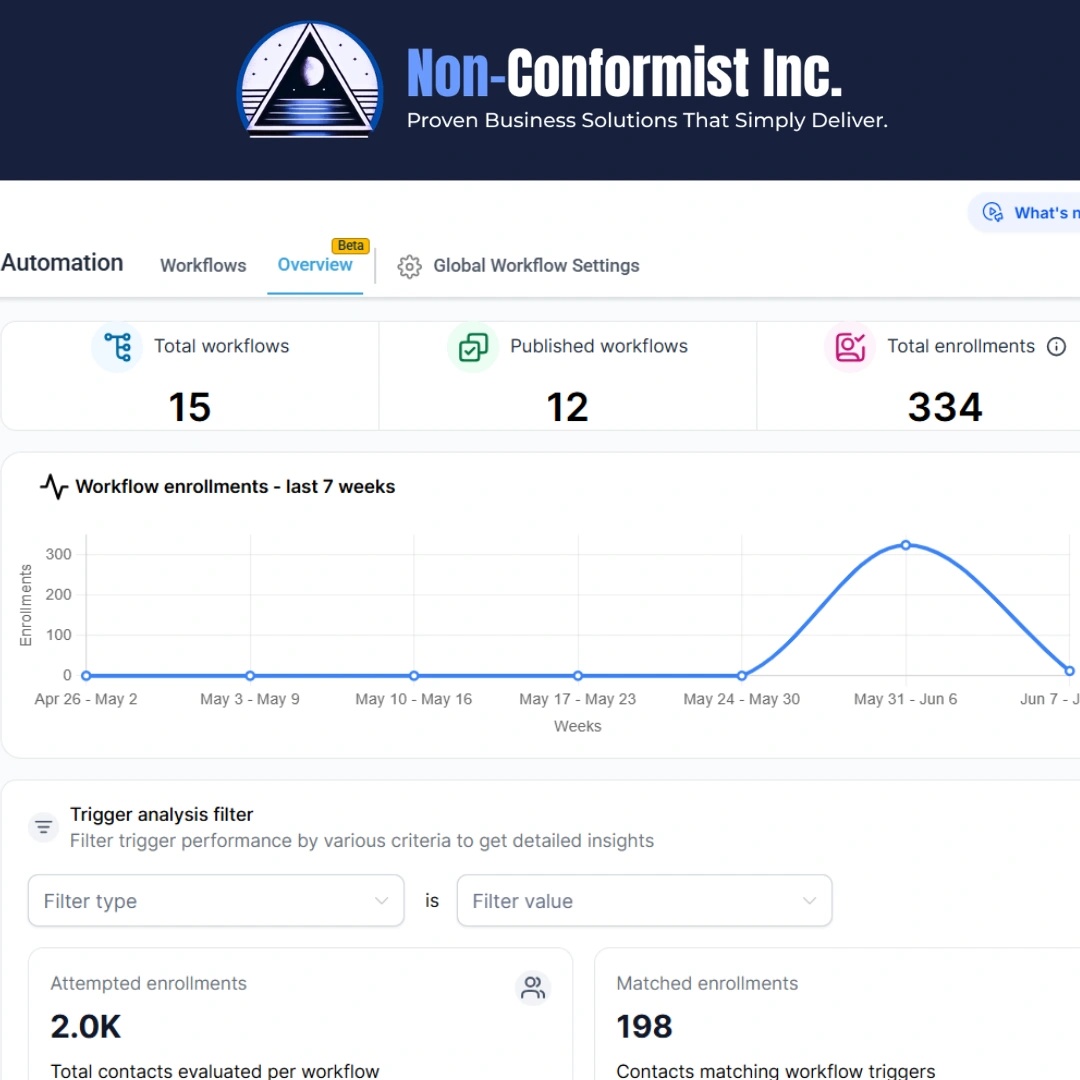Click the pulse icon beside Workflow enrollments
The width and height of the screenshot is (1080, 1080).
click(x=54, y=486)
